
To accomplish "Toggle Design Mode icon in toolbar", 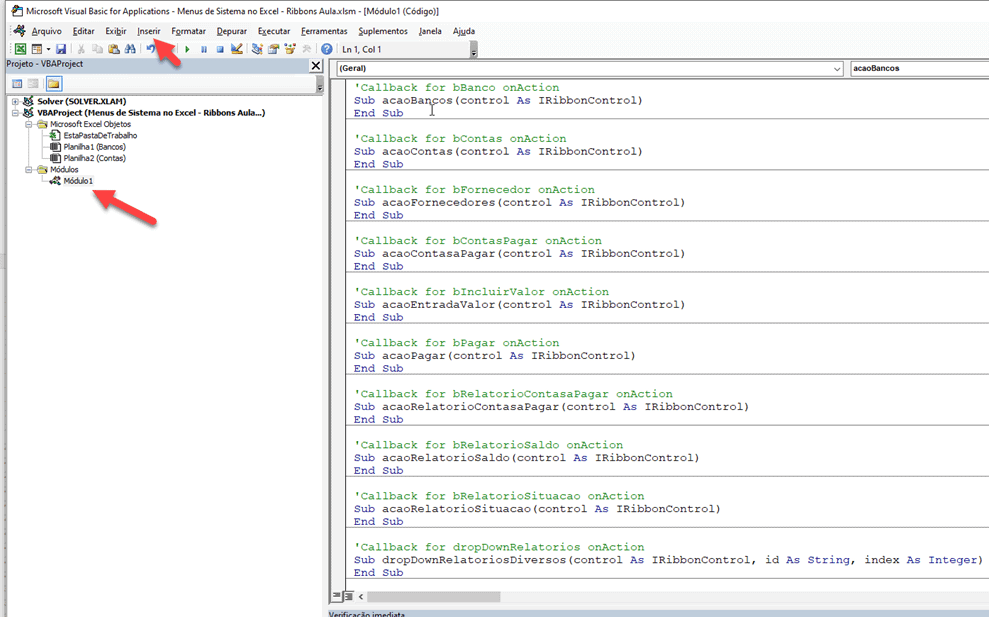I will [237, 49].
